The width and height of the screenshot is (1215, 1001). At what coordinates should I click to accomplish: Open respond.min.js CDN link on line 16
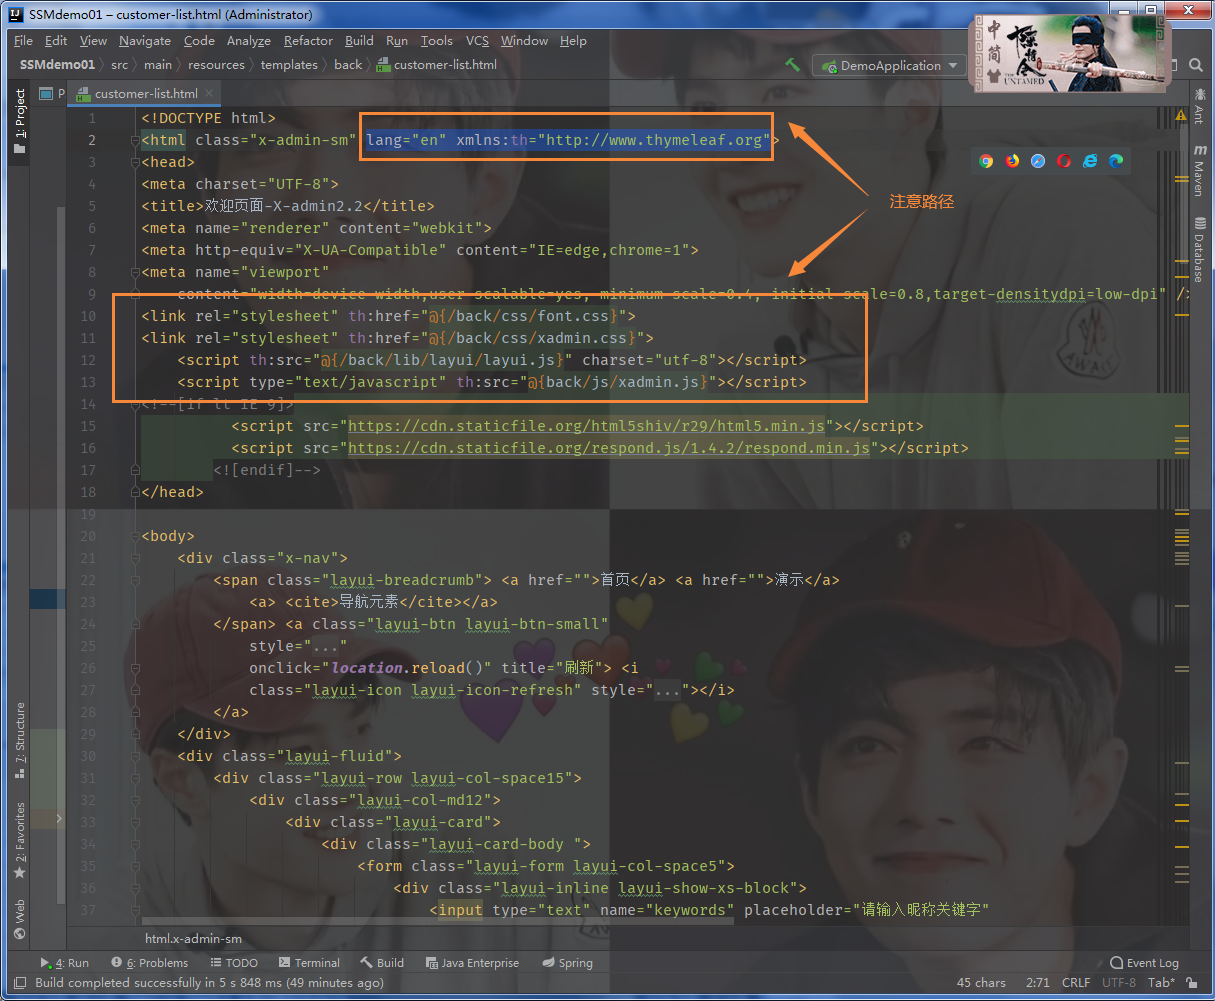608,448
